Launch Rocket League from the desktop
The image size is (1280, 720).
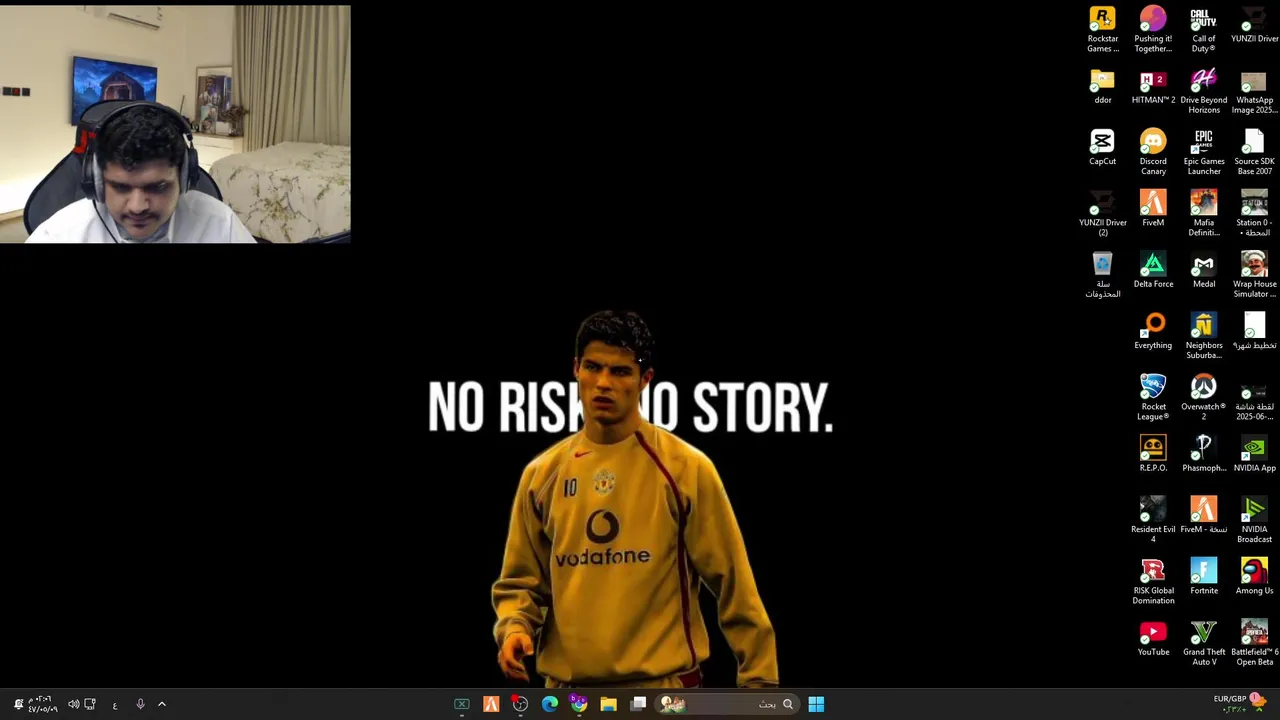tap(1153, 397)
